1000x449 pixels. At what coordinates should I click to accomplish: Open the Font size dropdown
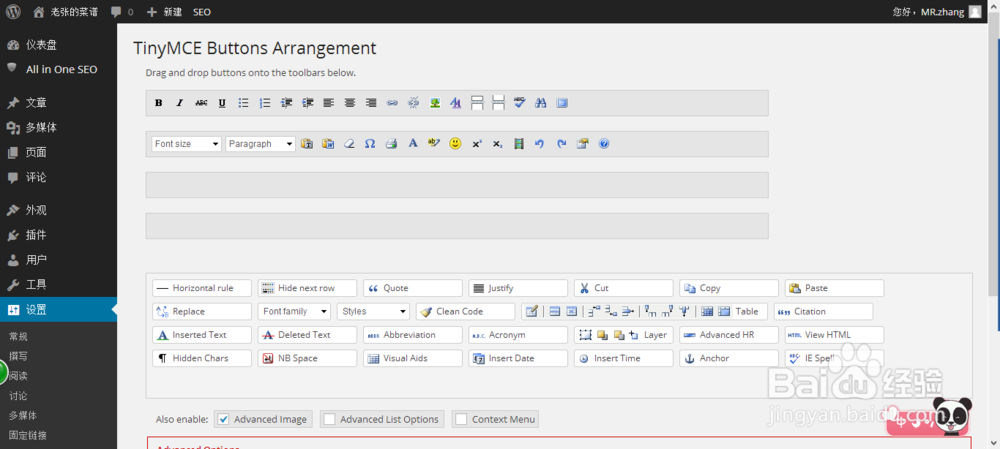click(186, 144)
